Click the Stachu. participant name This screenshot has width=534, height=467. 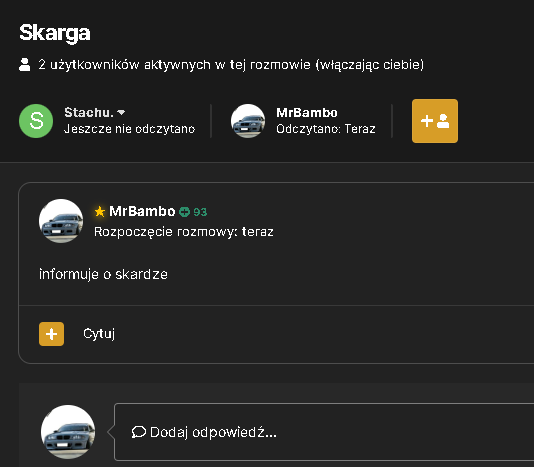coord(89,112)
